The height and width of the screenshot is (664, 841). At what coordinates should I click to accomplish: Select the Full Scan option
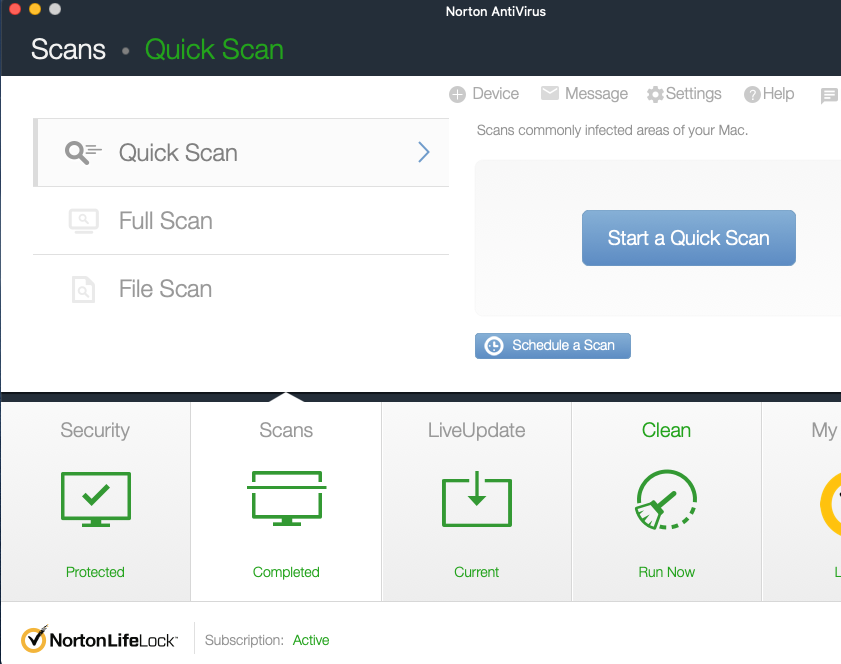click(241, 221)
